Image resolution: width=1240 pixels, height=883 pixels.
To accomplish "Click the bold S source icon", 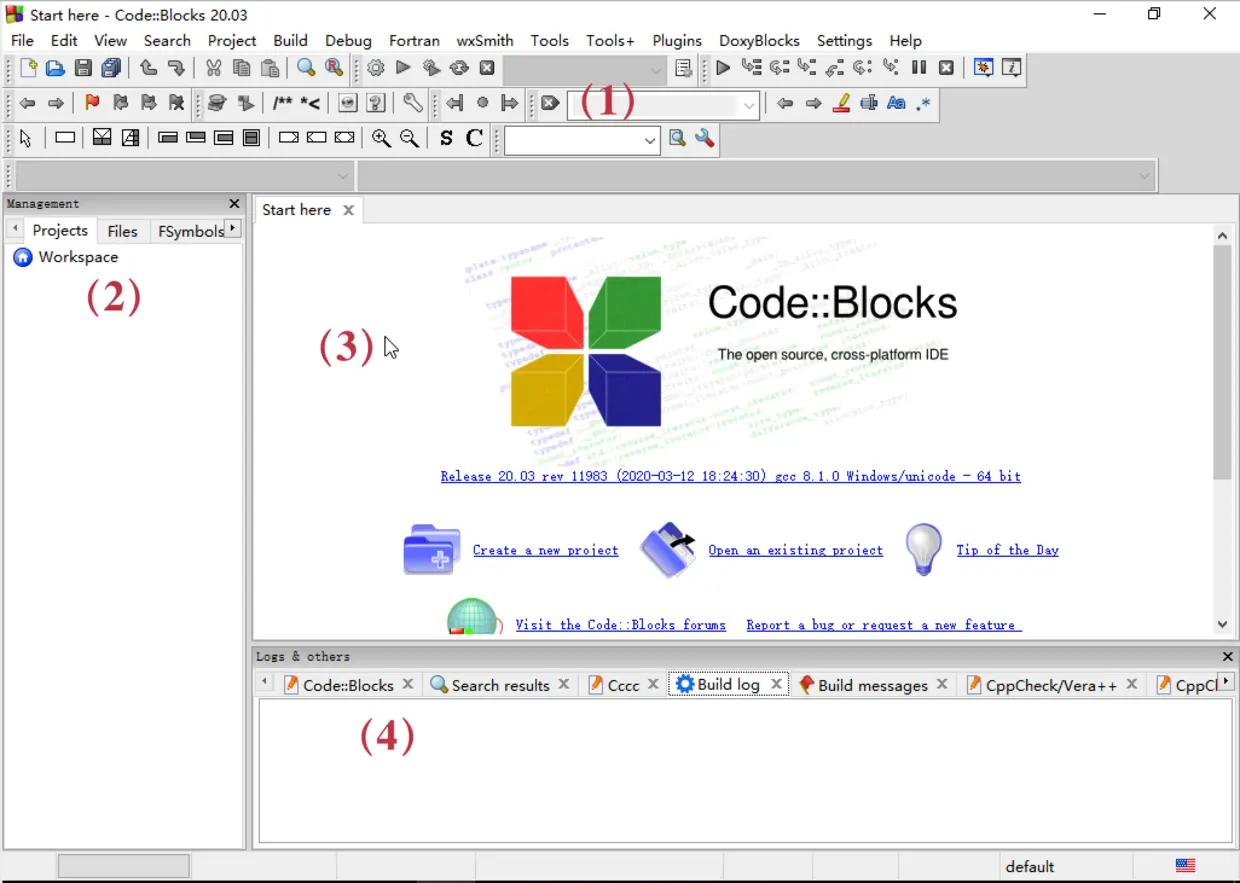I will pyautogui.click(x=446, y=139).
